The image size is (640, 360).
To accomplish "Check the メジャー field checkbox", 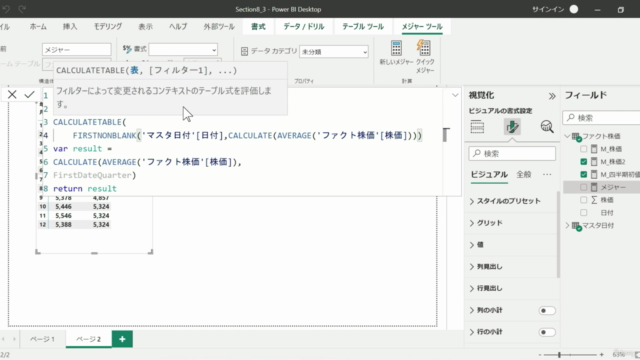I will (584, 187).
